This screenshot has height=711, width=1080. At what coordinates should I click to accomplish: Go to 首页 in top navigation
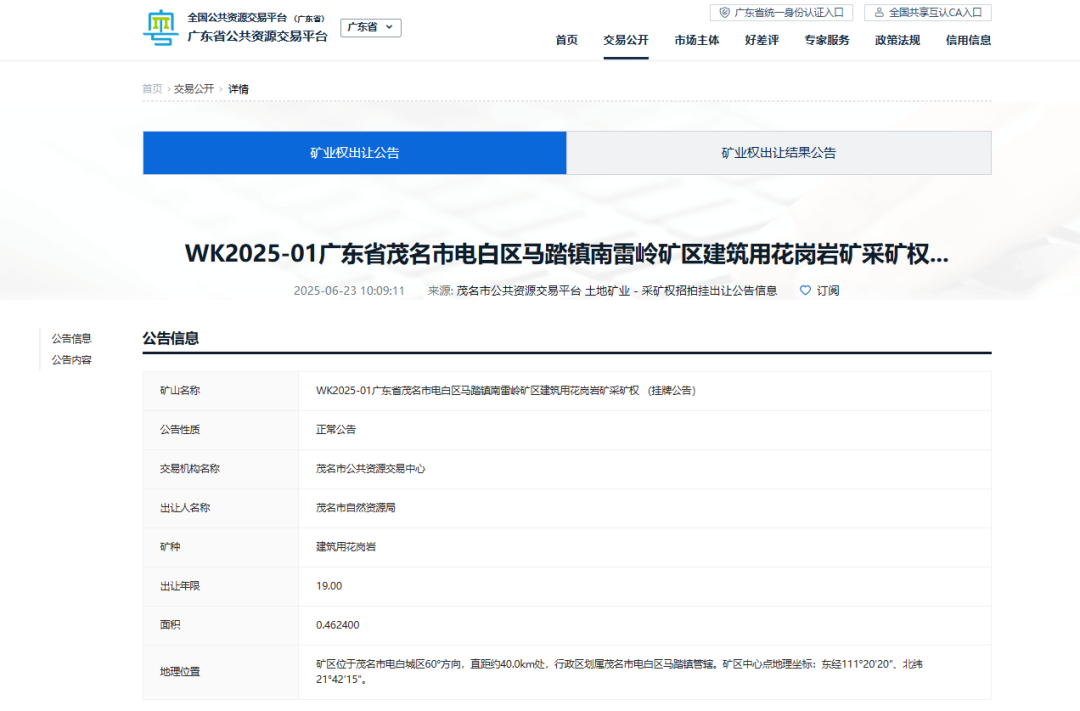click(x=566, y=40)
